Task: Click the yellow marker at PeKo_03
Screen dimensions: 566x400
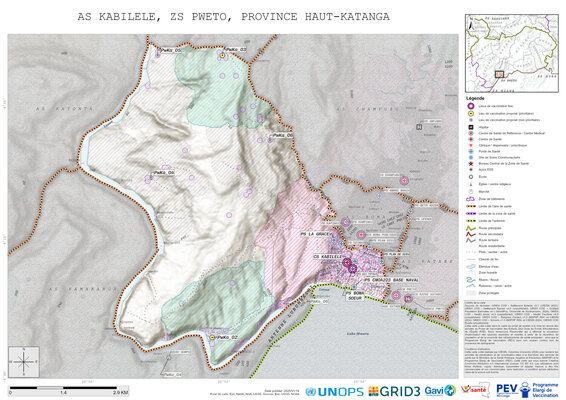Action: 222,56
